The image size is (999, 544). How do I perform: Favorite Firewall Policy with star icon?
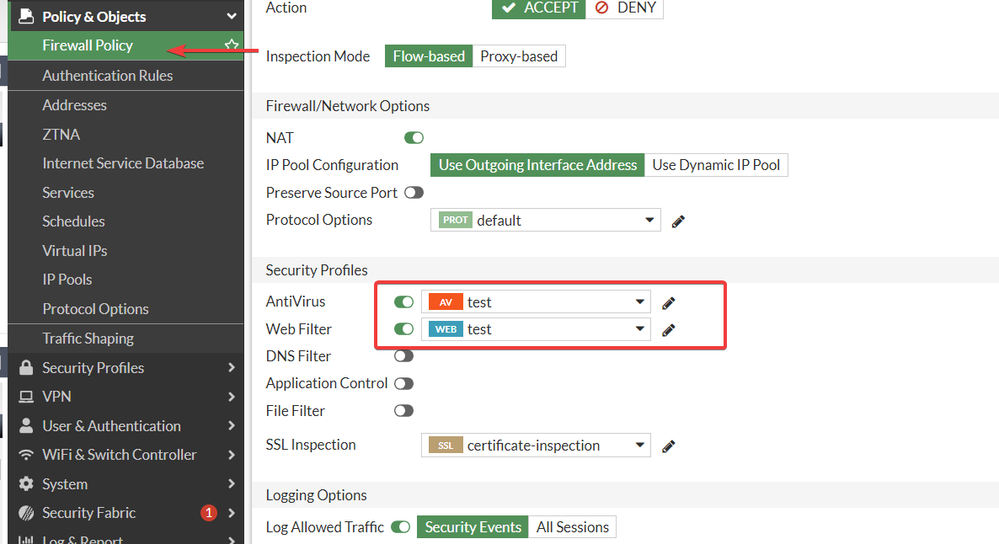(x=232, y=45)
